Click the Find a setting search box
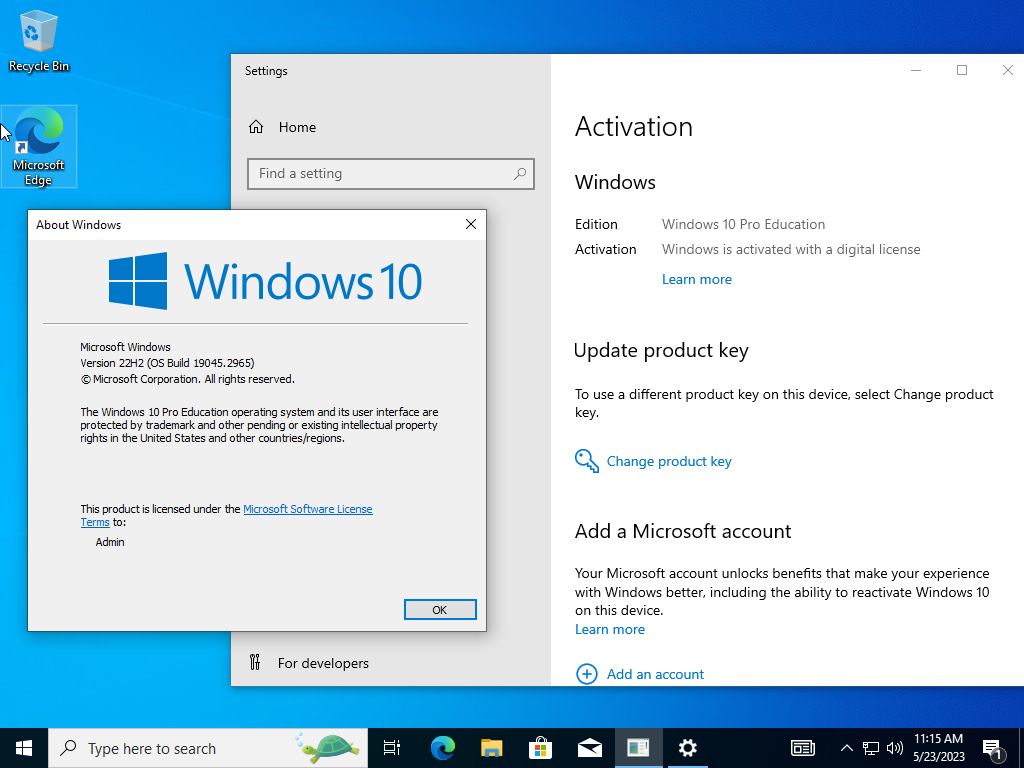1024x768 pixels. (391, 174)
